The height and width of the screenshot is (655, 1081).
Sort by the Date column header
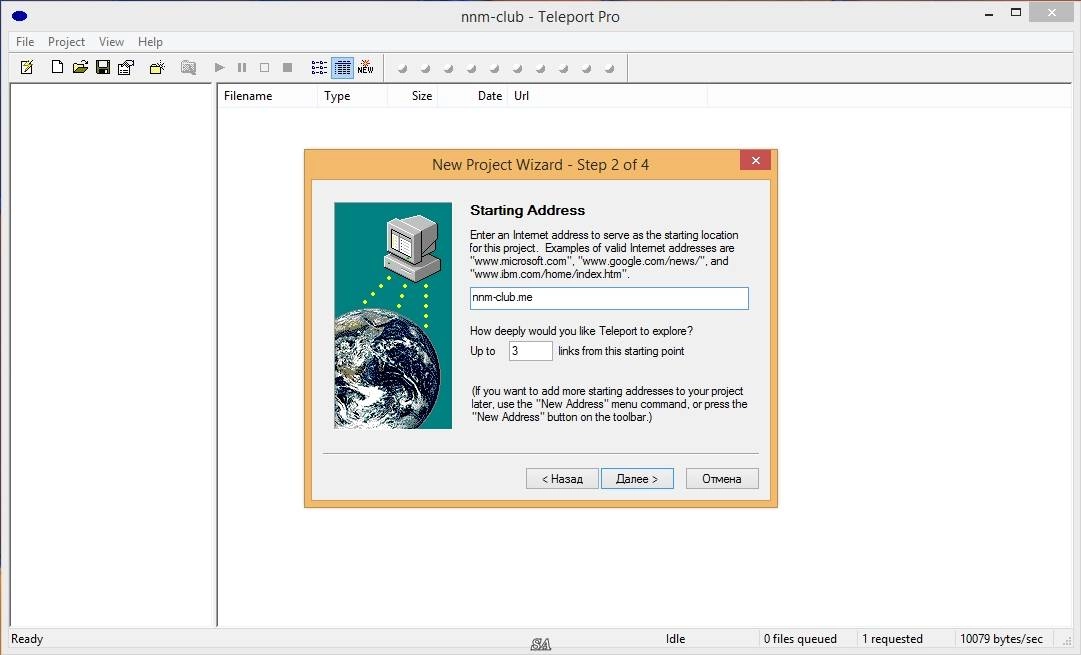point(472,96)
